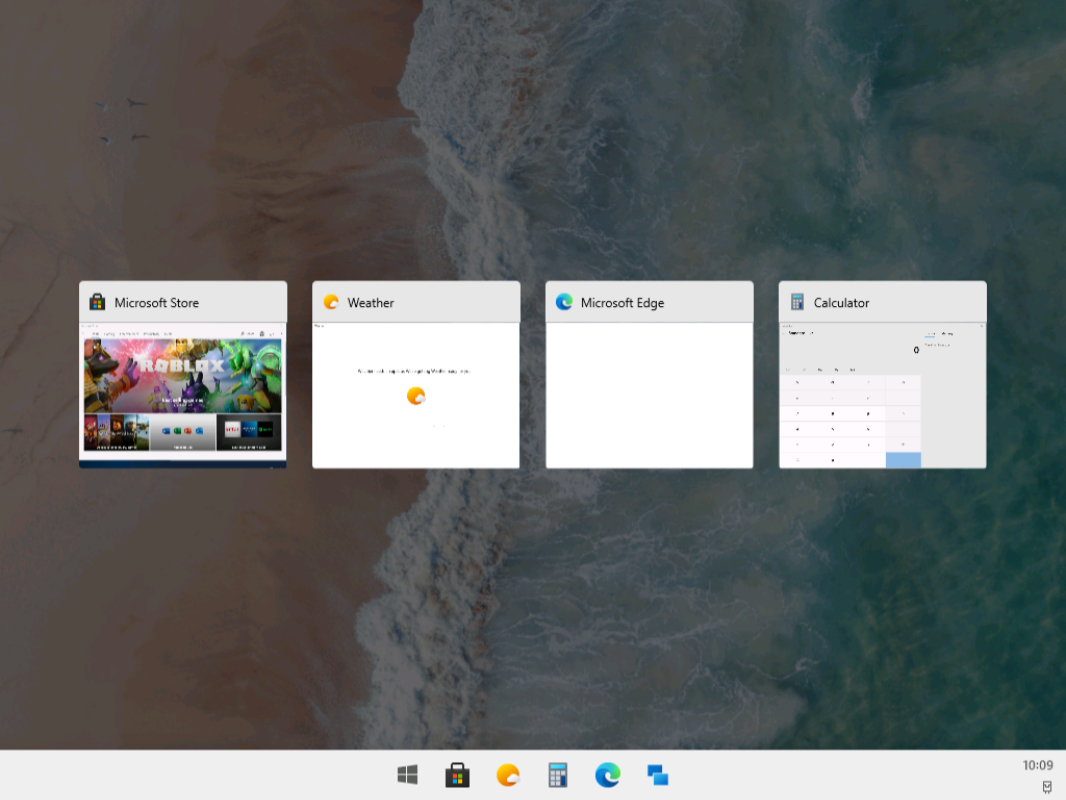Viewport: 1066px width, 800px height.
Task: Switch to the Weather window thumbnail
Action: point(416,396)
